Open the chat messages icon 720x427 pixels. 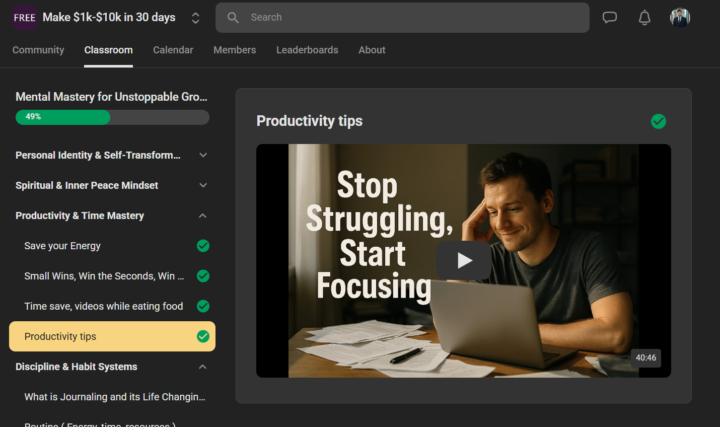tap(609, 17)
